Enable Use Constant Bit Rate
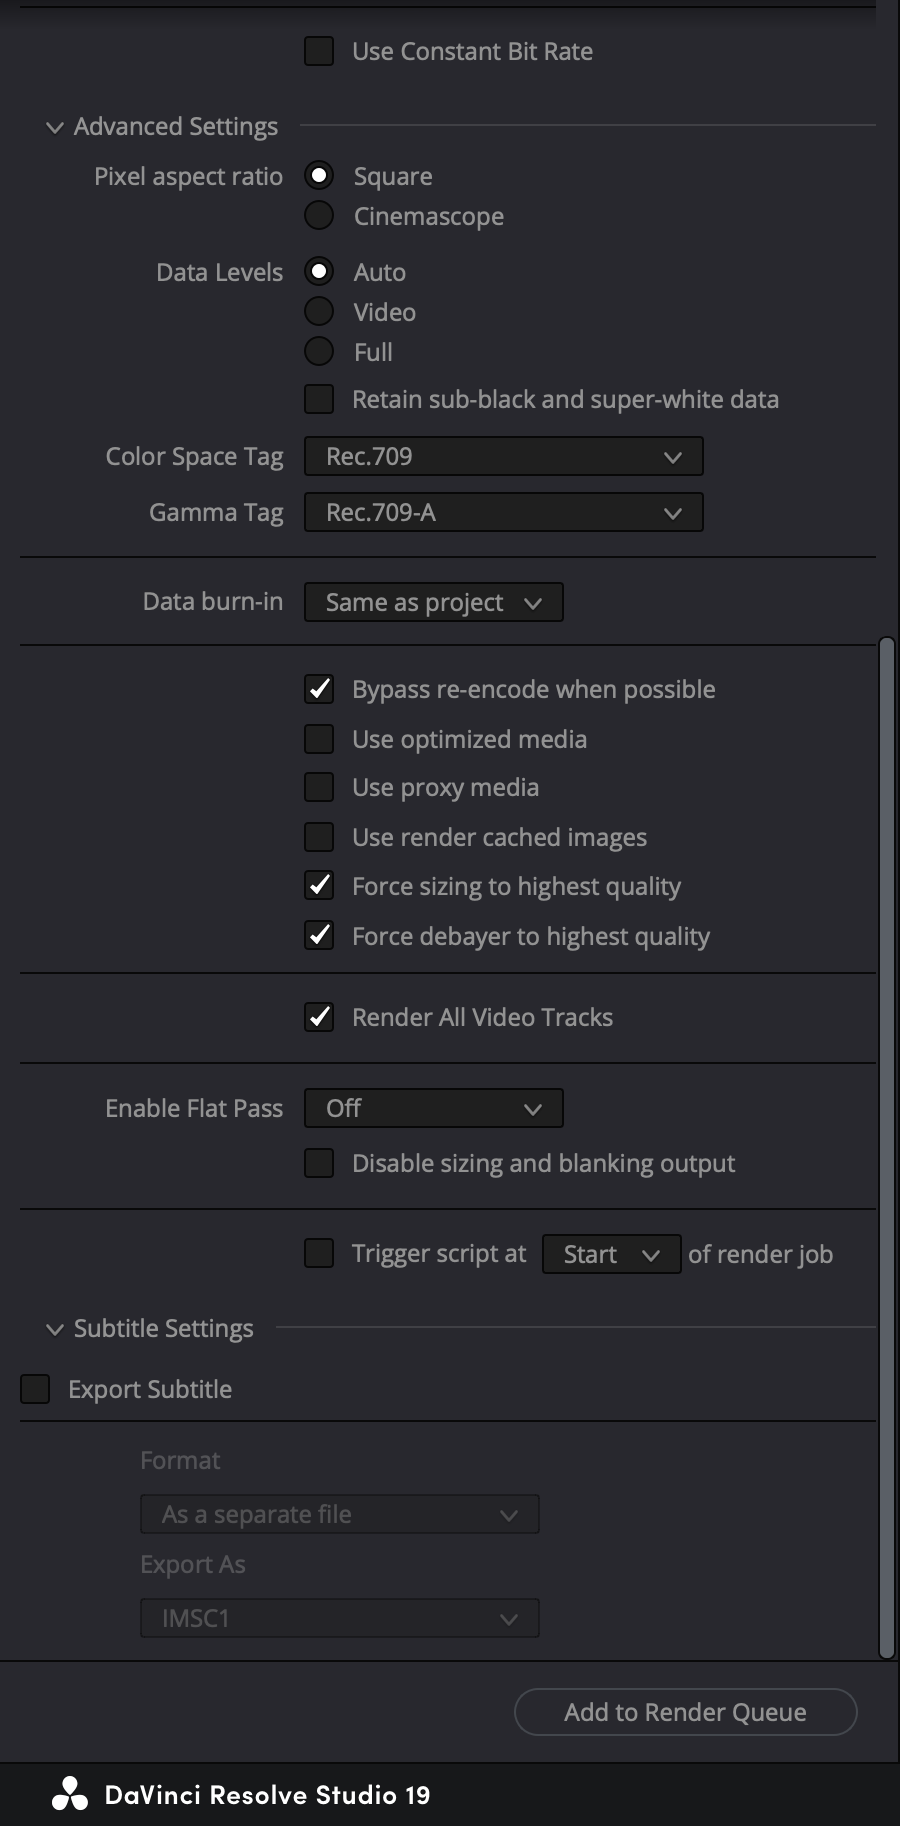The image size is (900, 1826). (x=318, y=51)
